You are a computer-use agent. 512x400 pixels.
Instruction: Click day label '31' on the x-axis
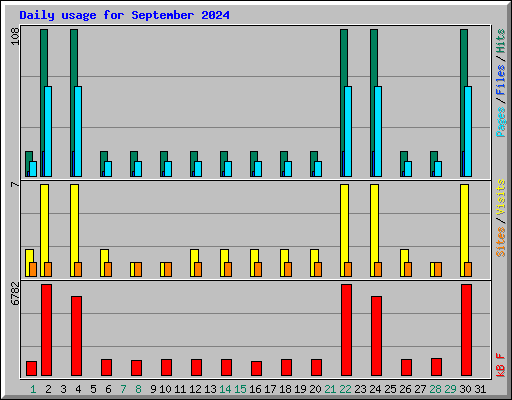[x=480, y=389]
